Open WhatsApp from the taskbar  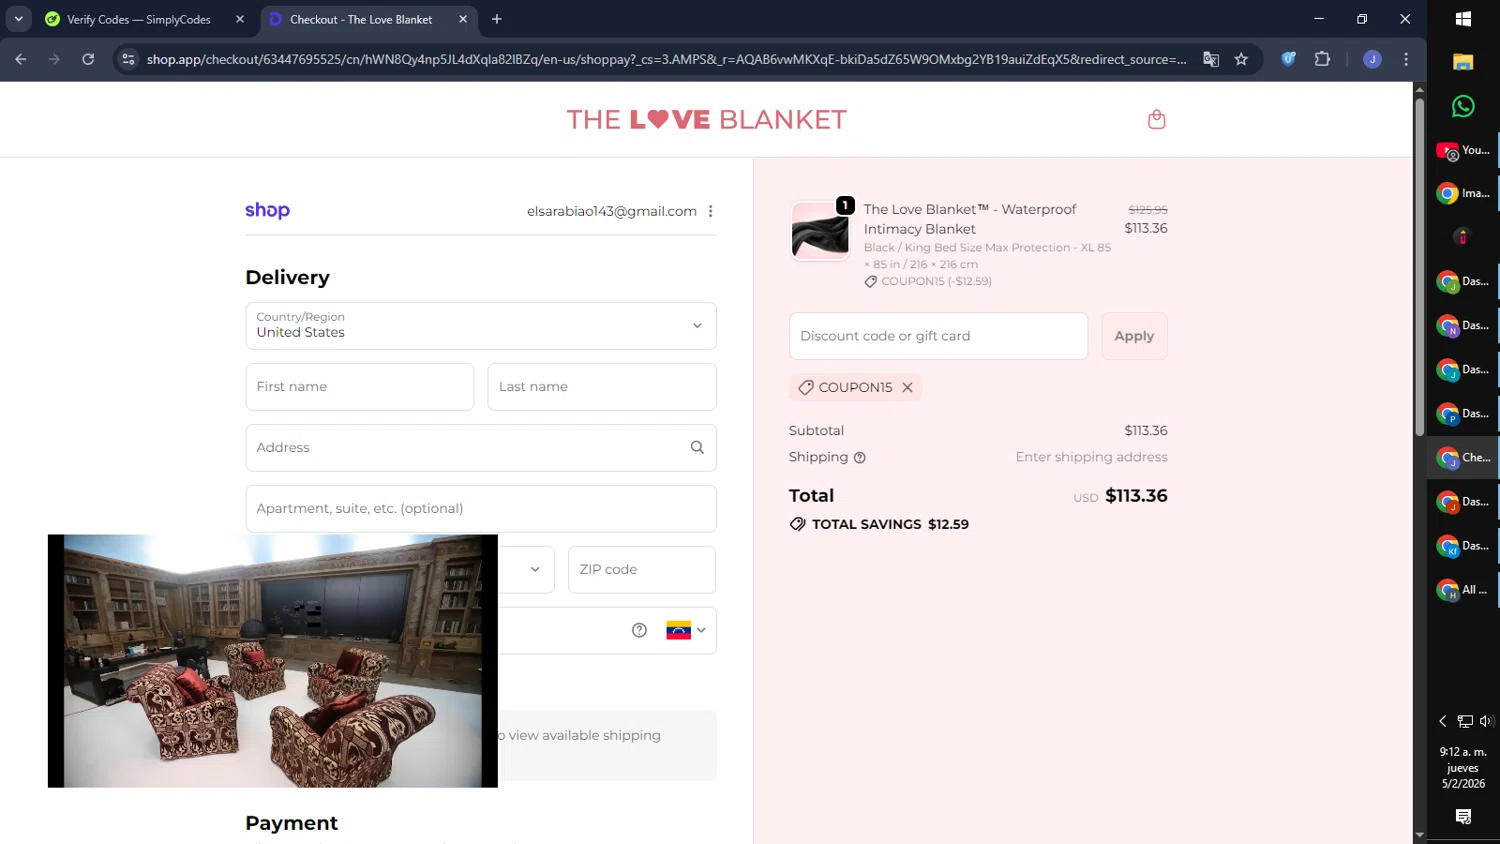point(1463,106)
